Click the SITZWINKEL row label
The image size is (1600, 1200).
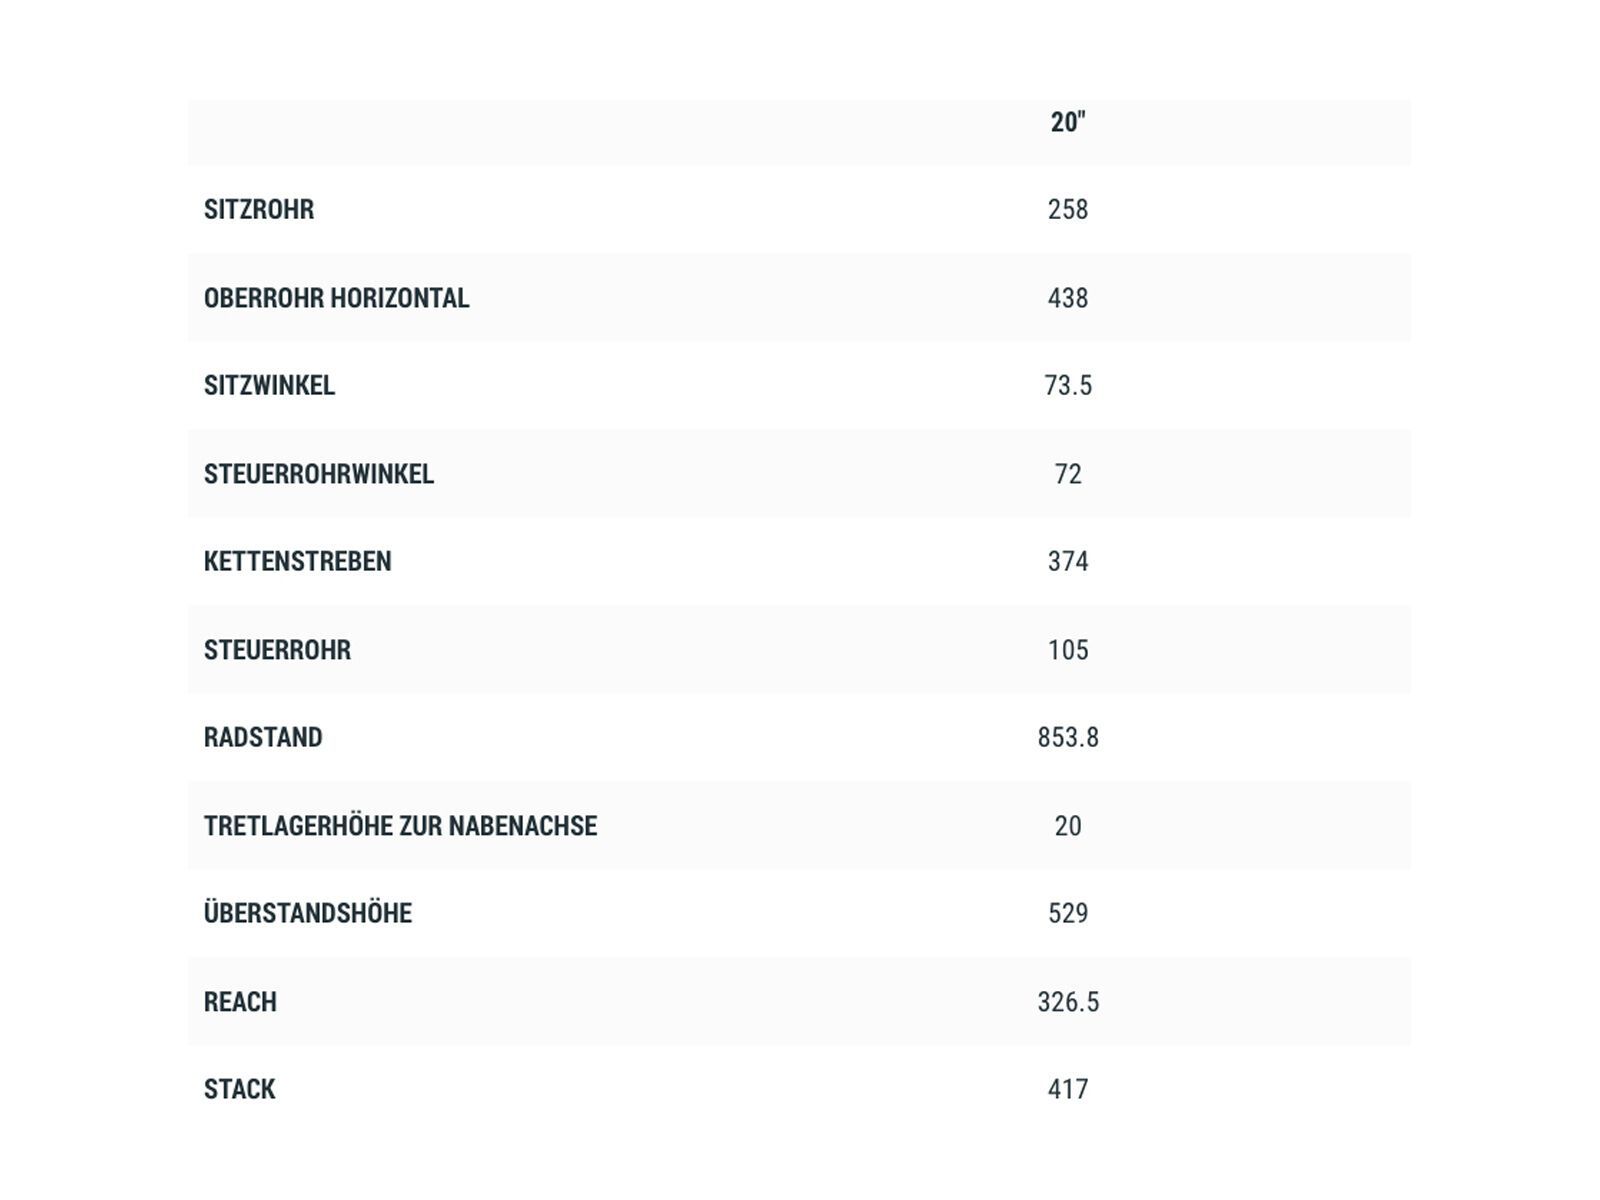(269, 386)
